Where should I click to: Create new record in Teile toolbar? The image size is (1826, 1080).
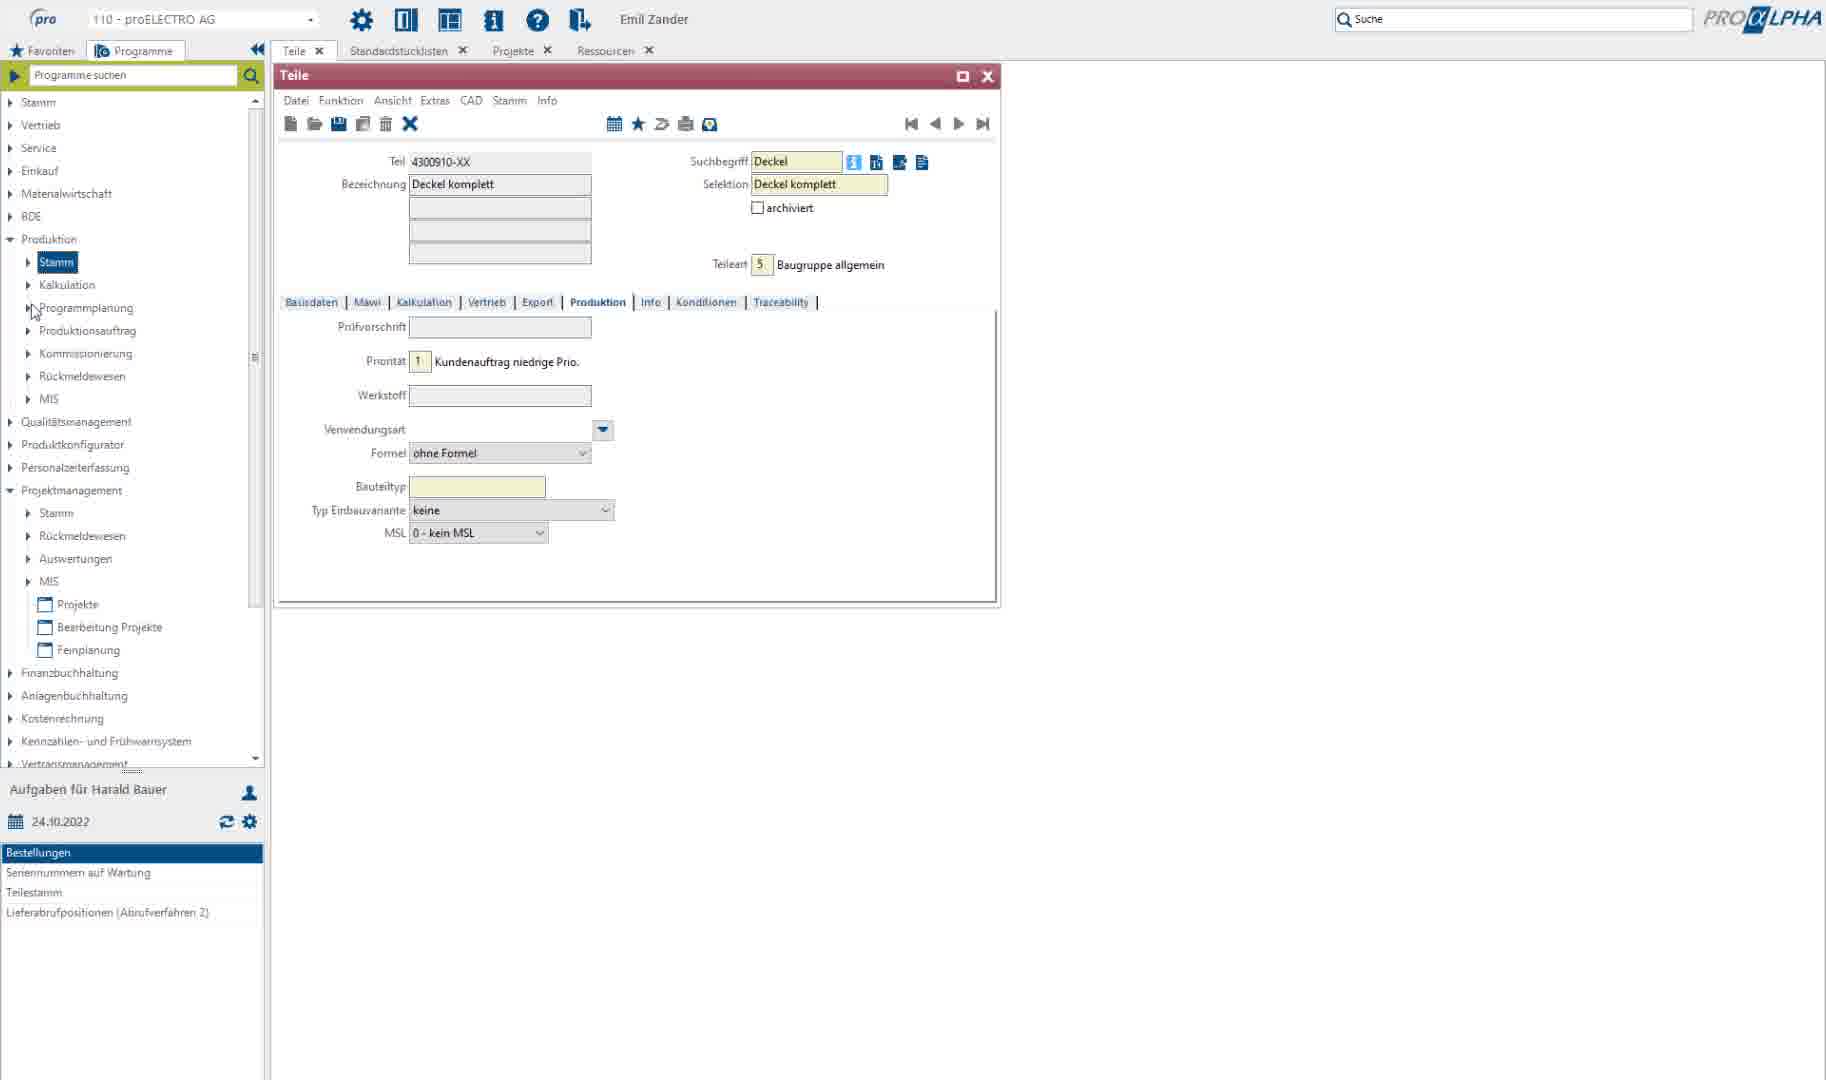pyautogui.click(x=291, y=124)
